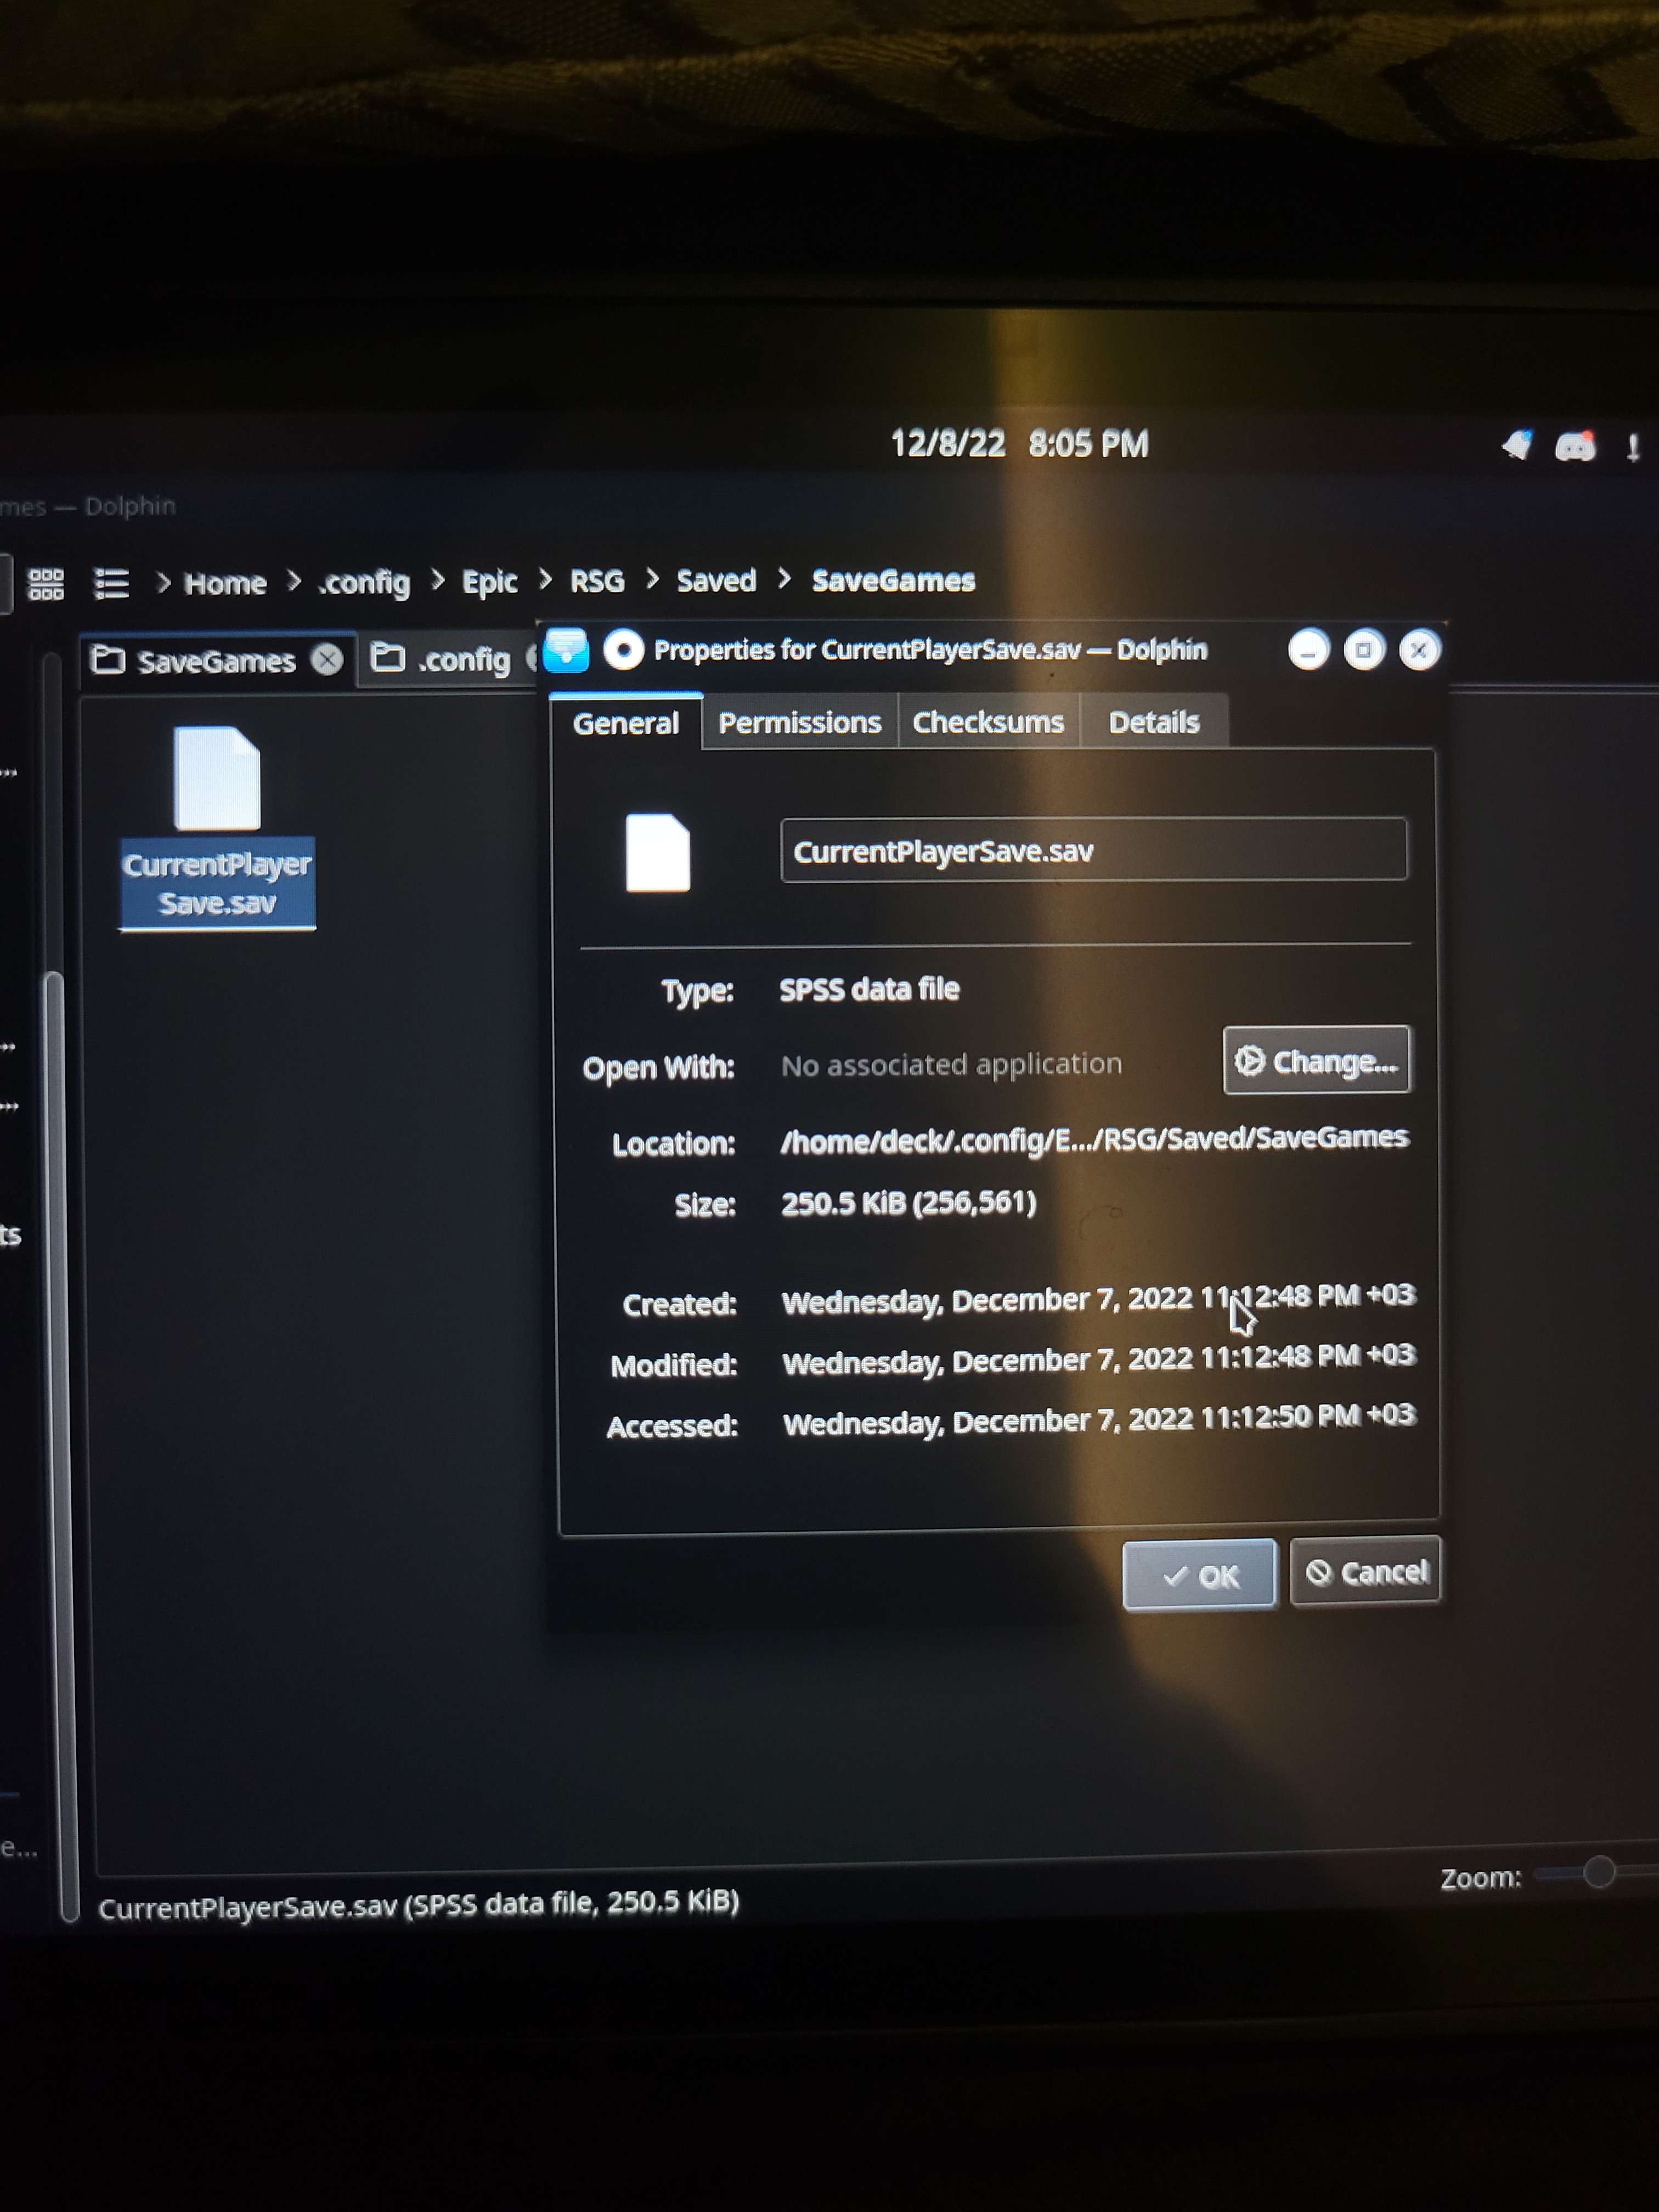Click the exclamation mark tray icon
The width and height of the screenshot is (1659, 2212).
point(1633,447)
